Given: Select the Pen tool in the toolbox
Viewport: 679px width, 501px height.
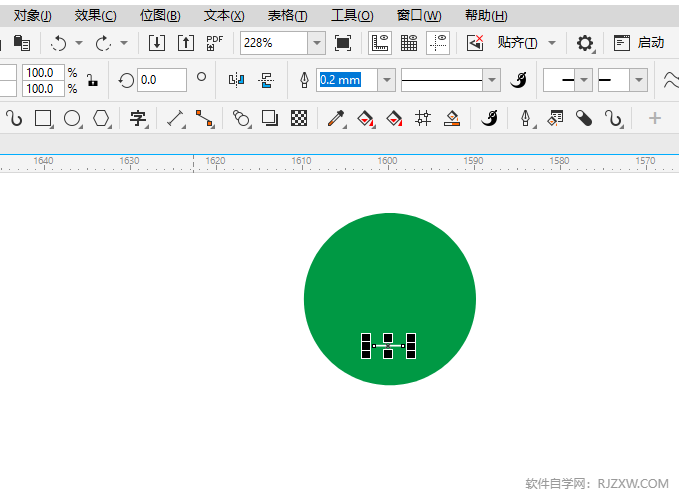Looking at the screenshot, I should click(x=527, y=118).
